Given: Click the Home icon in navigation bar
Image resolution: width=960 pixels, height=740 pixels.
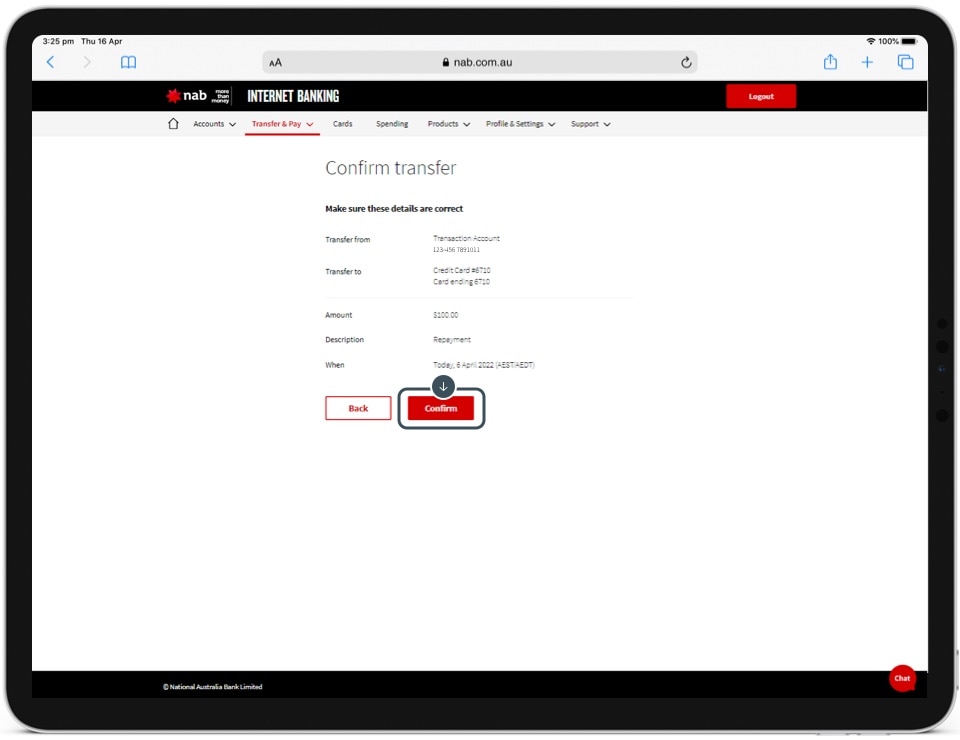Looking at the screenshot, I should [x=173, y=124].
